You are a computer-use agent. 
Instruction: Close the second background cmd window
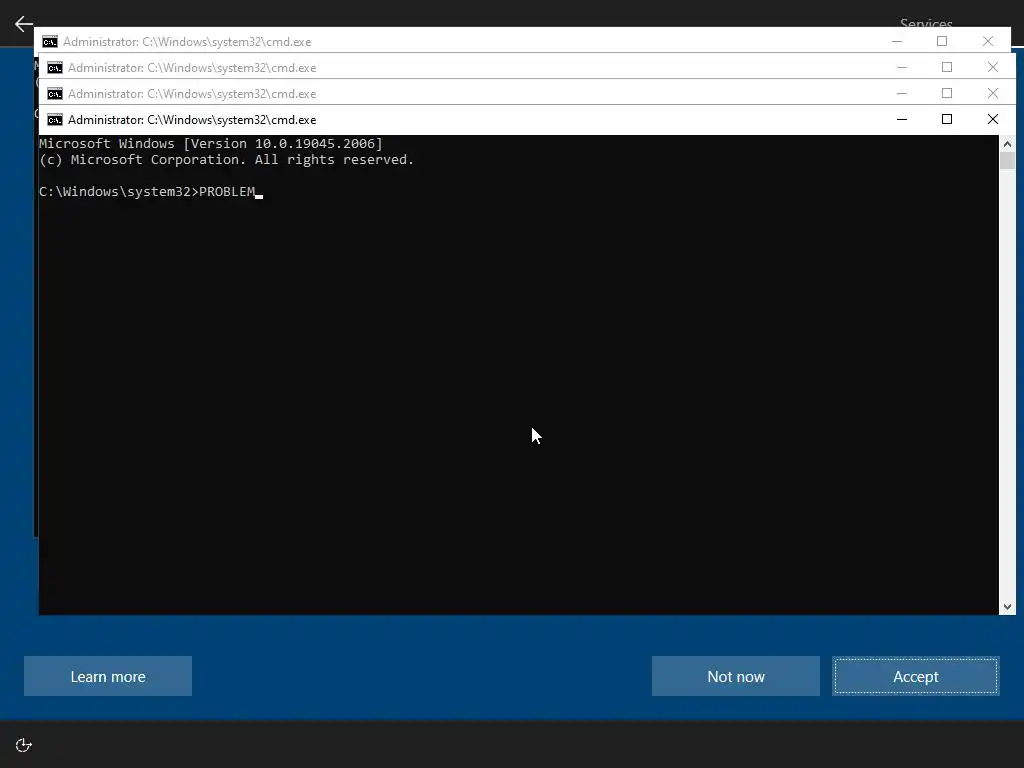(993, 67)
